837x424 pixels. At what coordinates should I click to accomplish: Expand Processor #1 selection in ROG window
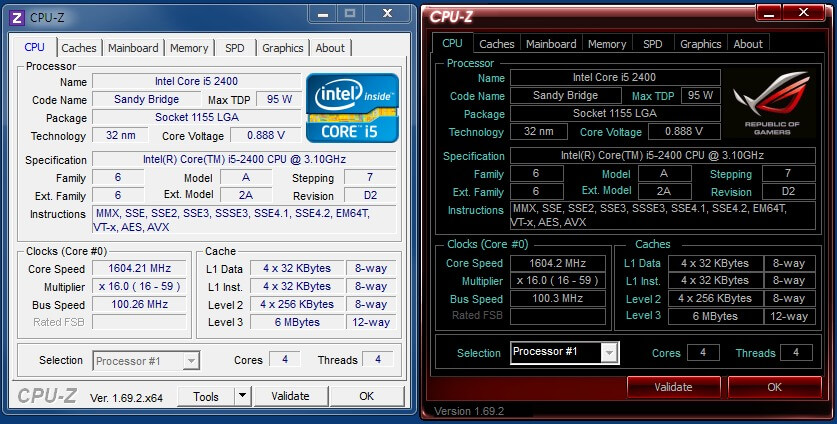(x=609, y=352)
